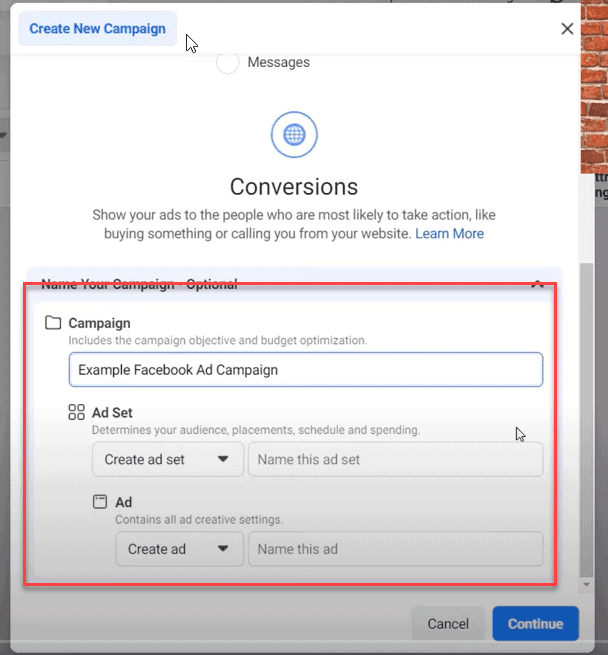Click the Campaign folder icon
Image resolution: width=608 pixels, height=655 pixels.
53,323
